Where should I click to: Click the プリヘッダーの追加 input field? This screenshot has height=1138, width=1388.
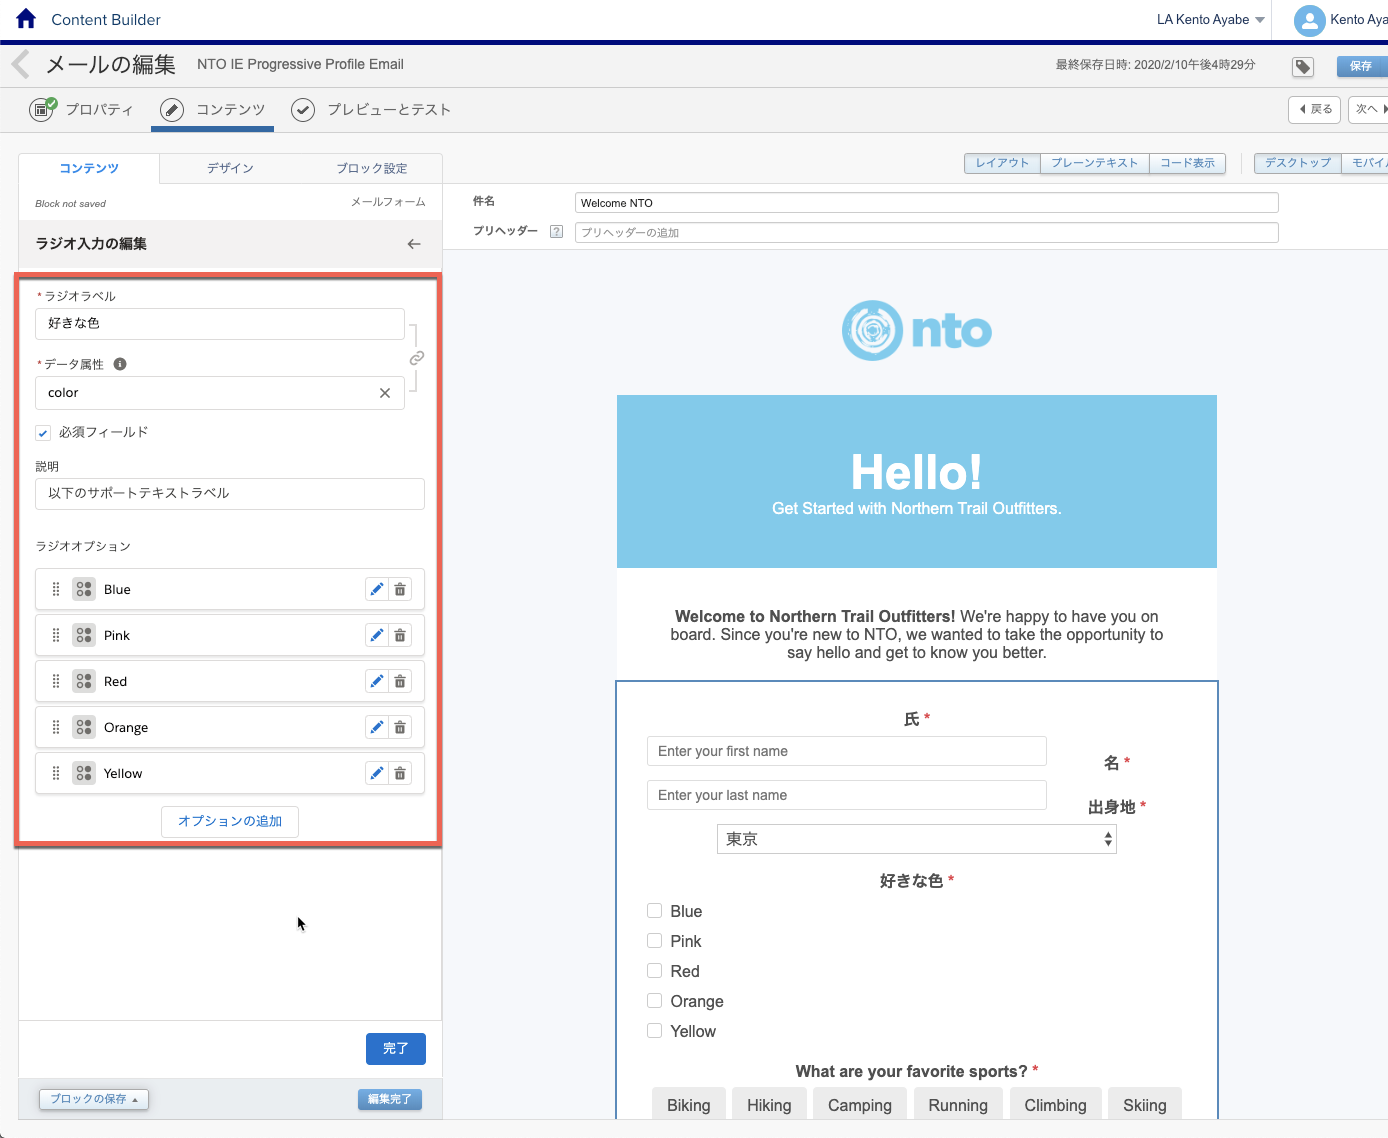click(927, 233)
